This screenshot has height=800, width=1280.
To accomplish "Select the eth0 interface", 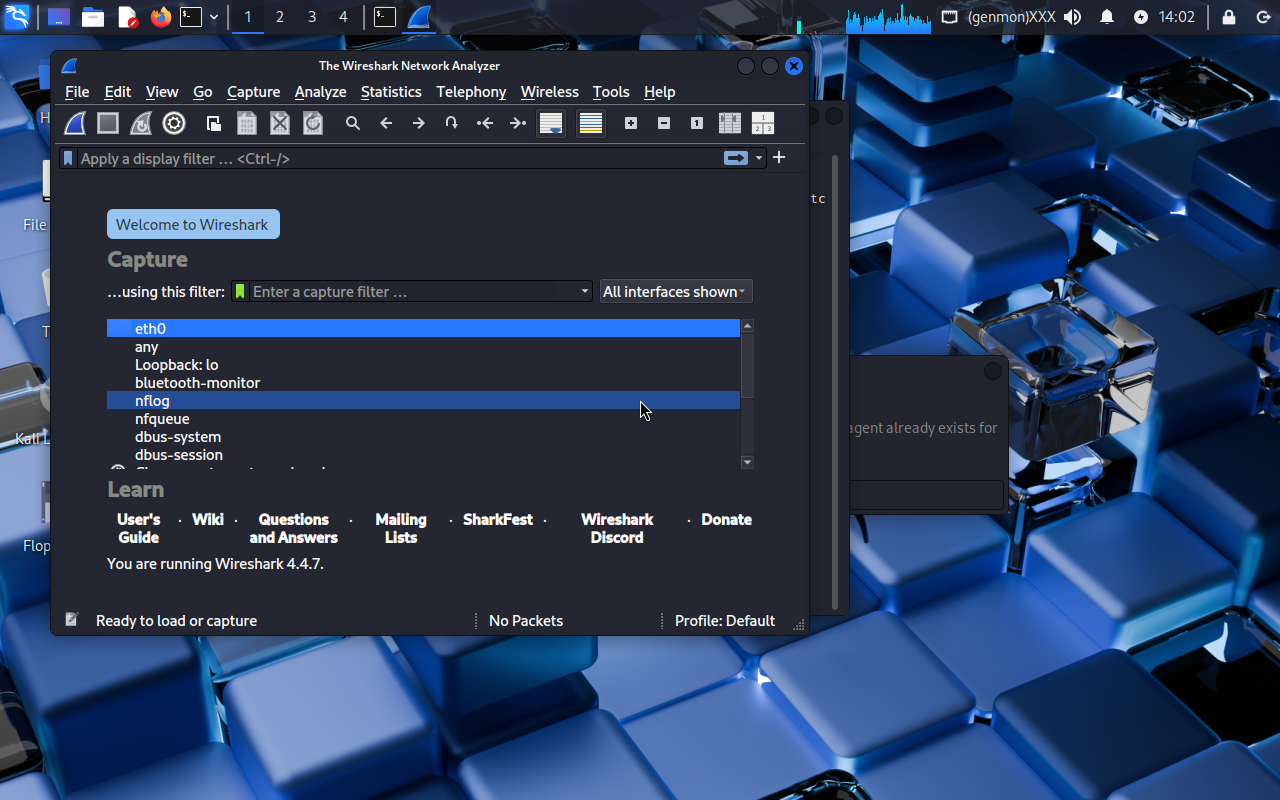I will [423, 328].
